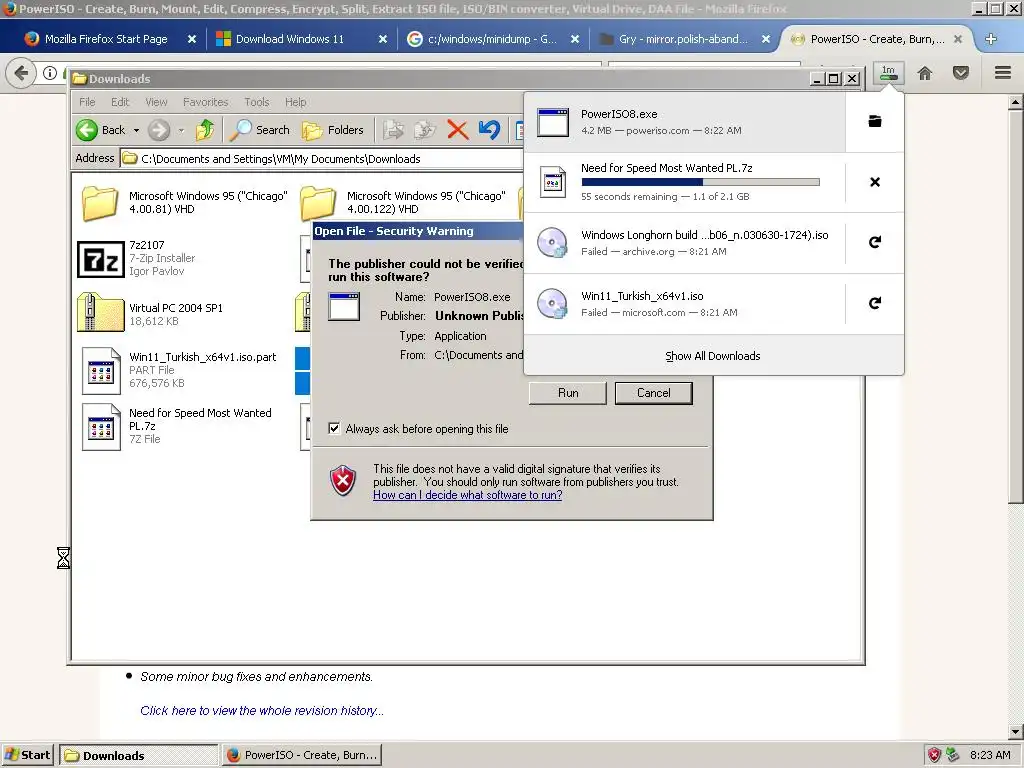
Task: Open containing folder for PowerISO8.exe download
Action: coord(874,121)
